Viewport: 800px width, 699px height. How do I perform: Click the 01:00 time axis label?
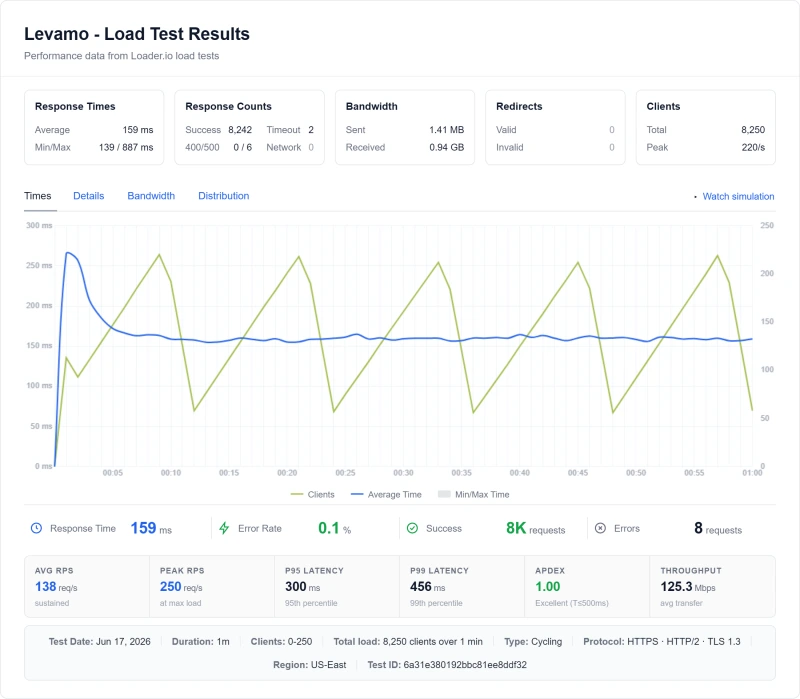pyautogui.click(x=752, y=473)
